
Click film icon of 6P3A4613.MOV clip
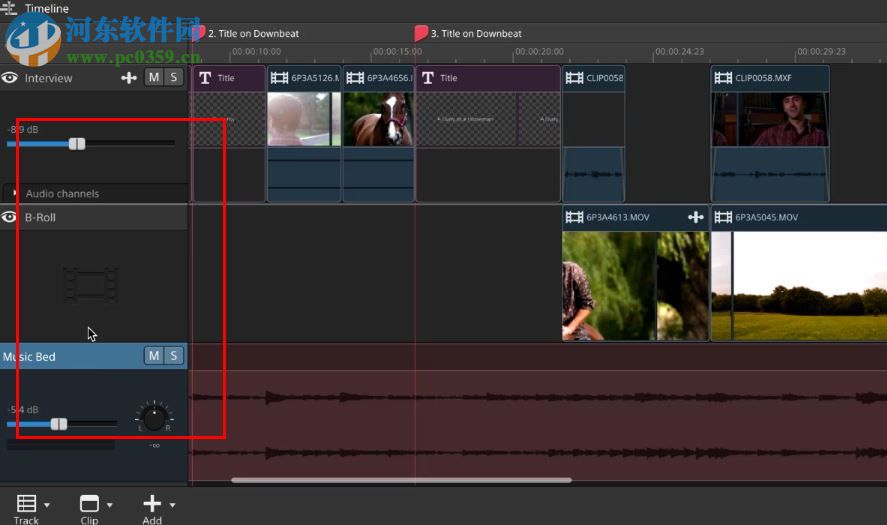tap(574, 217)
